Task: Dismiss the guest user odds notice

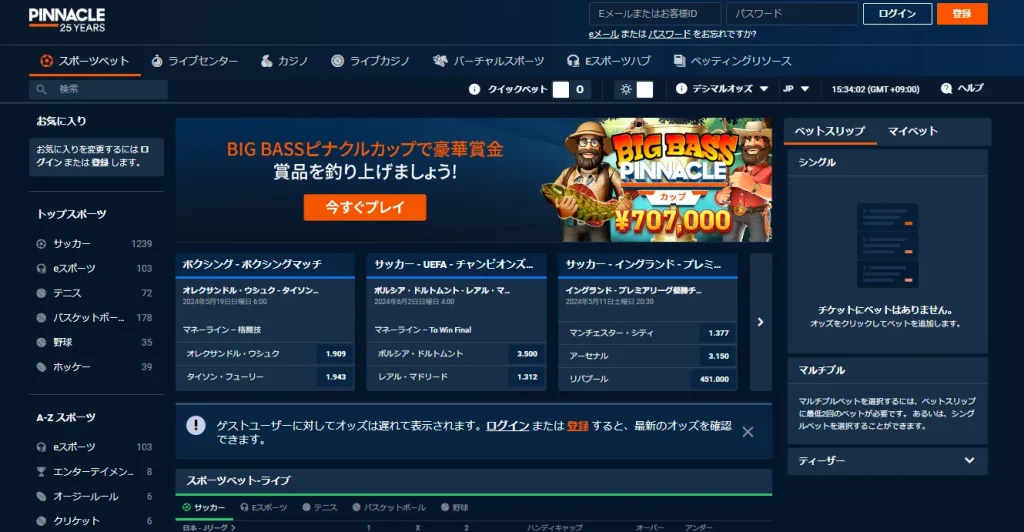Action: (x=747, y=432)
